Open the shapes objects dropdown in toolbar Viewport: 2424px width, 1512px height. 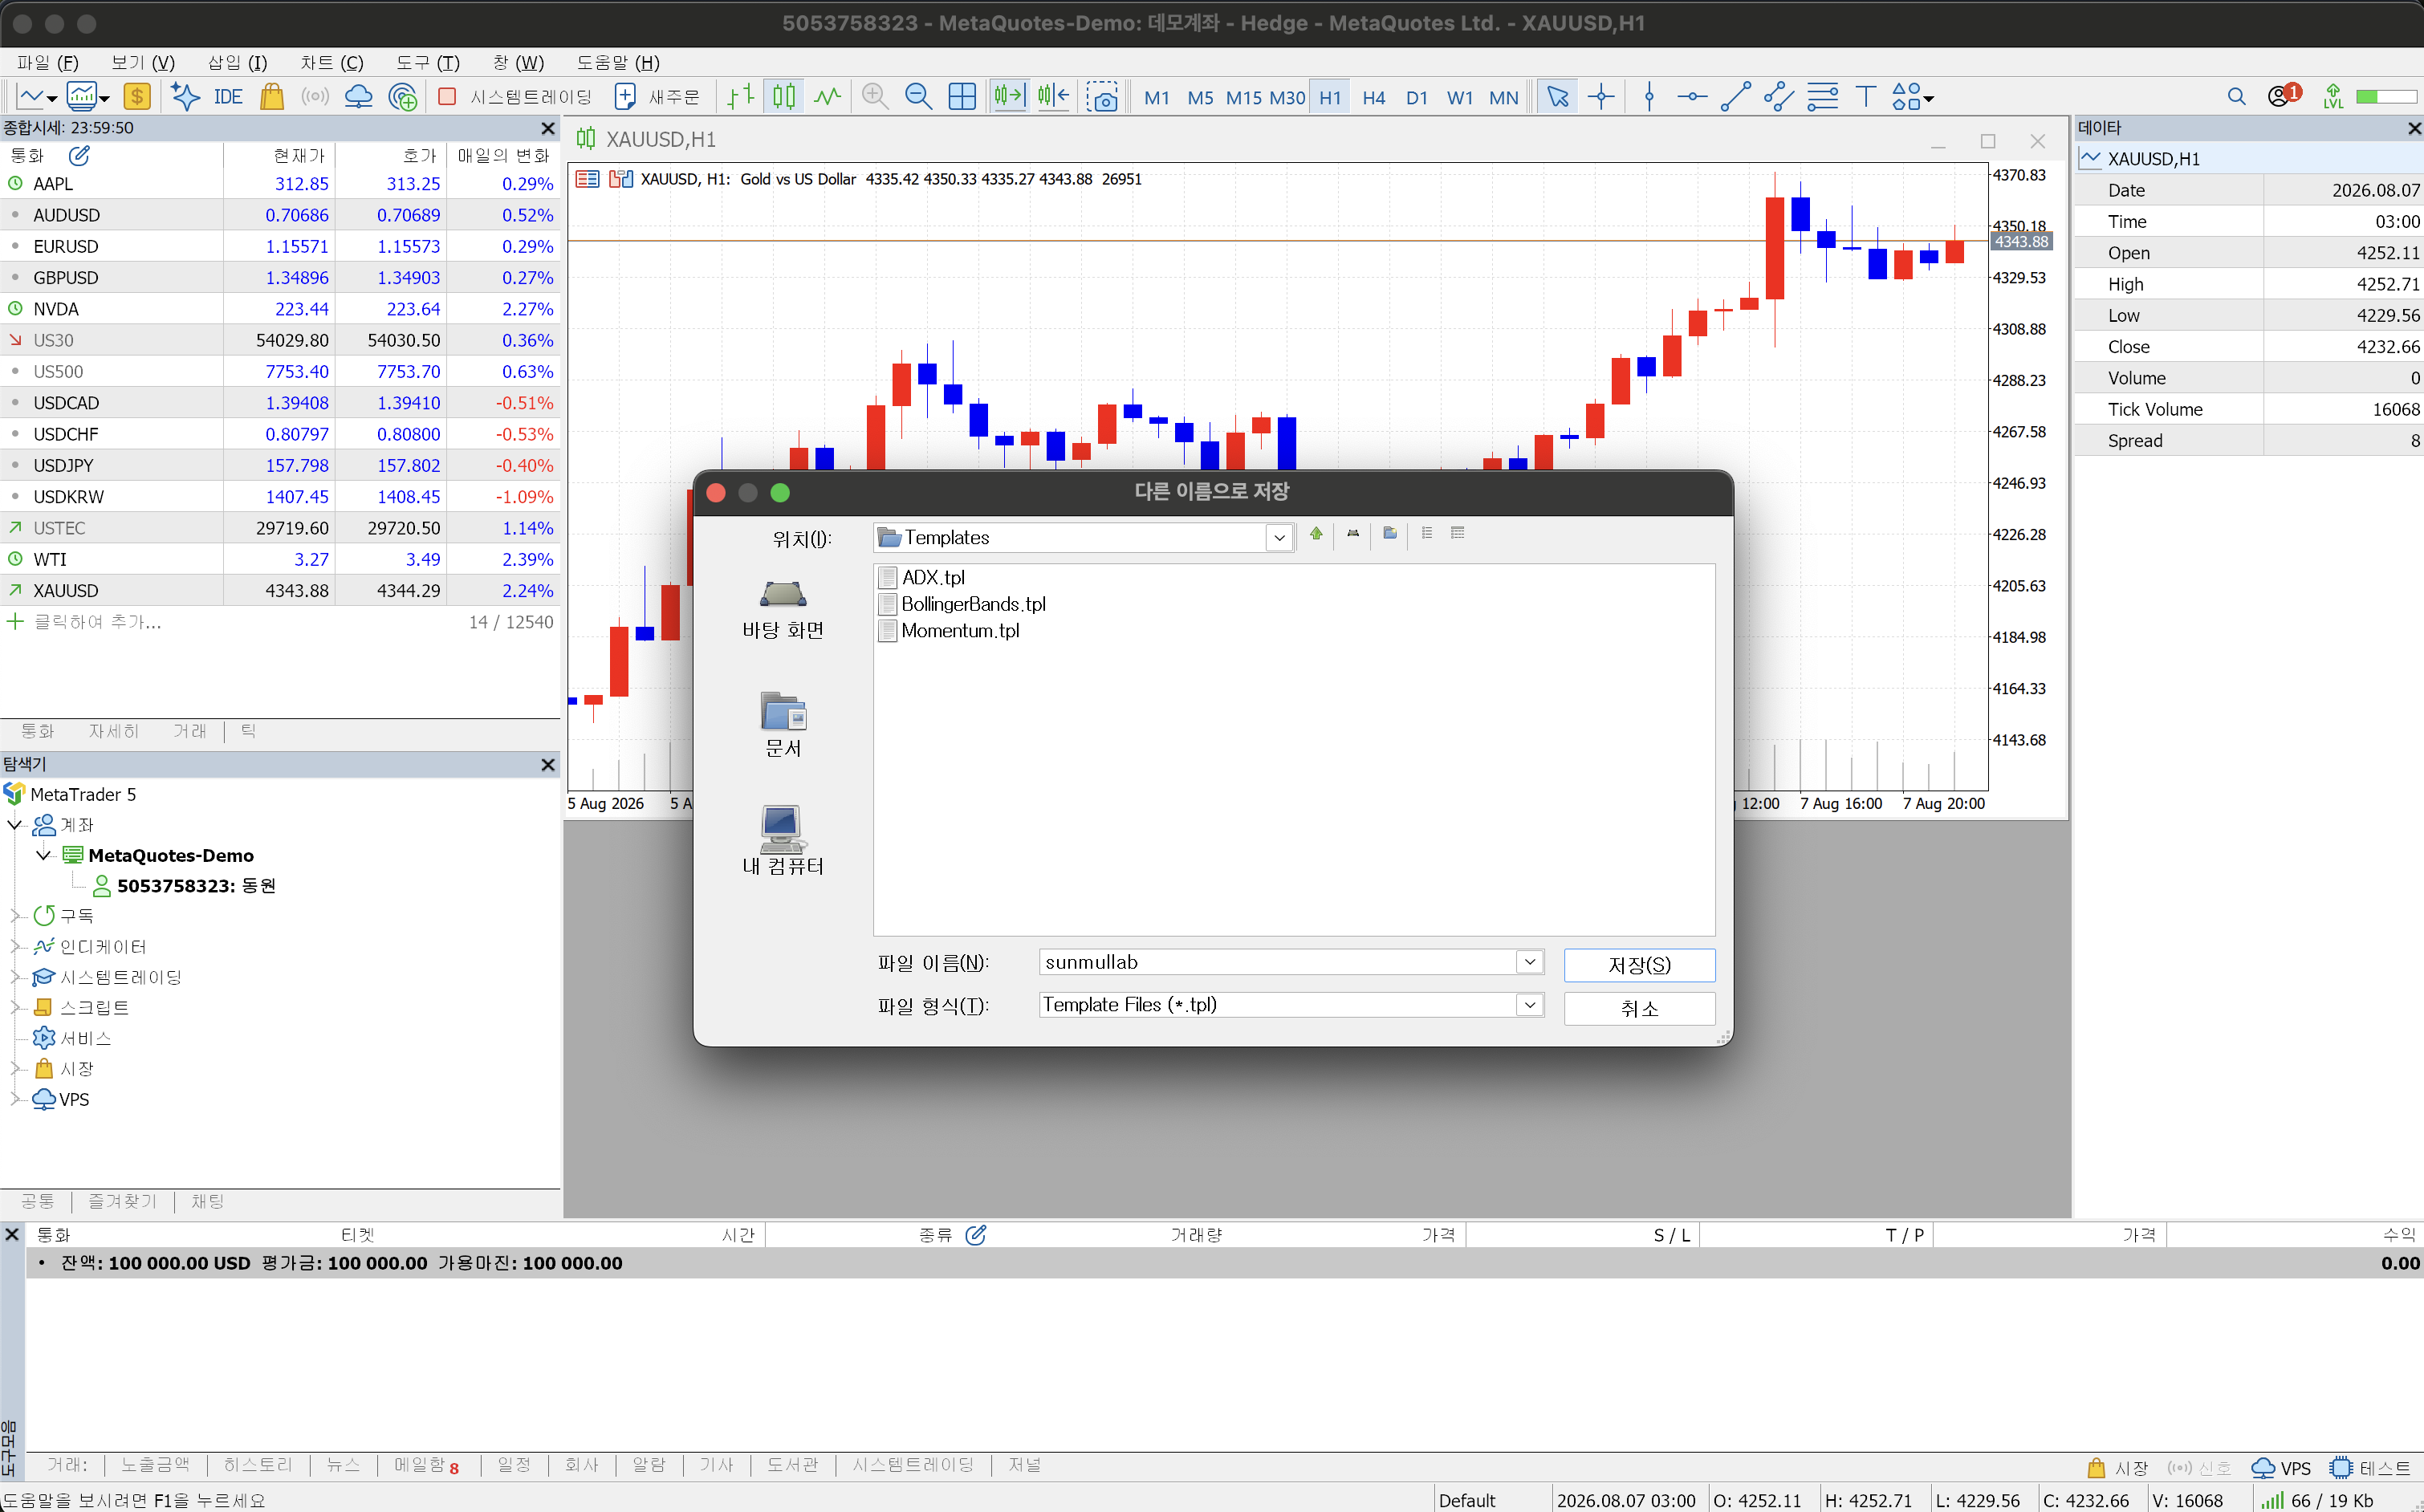pos(1912,97)
